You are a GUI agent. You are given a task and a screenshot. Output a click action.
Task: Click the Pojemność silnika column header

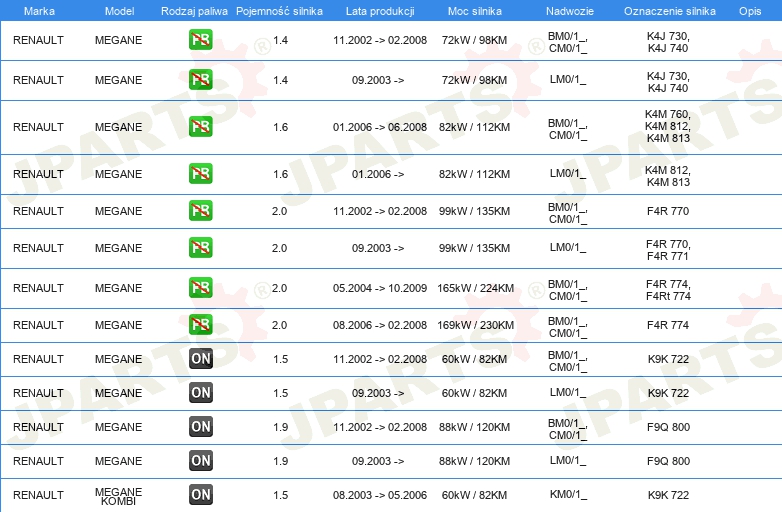coord(279,11)
